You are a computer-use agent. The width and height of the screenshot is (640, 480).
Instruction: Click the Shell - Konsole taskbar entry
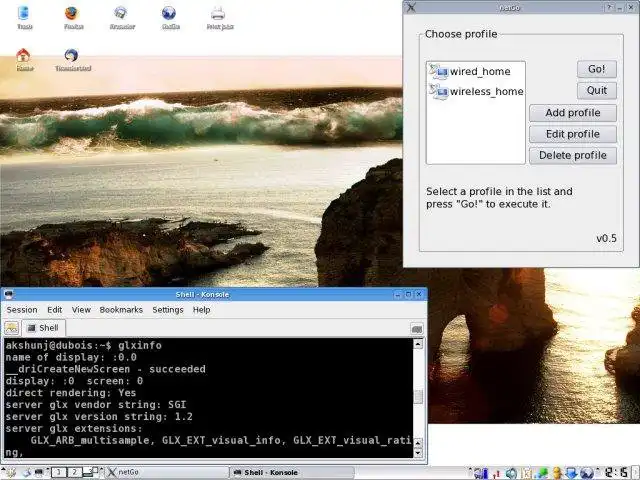coord(291,472)
